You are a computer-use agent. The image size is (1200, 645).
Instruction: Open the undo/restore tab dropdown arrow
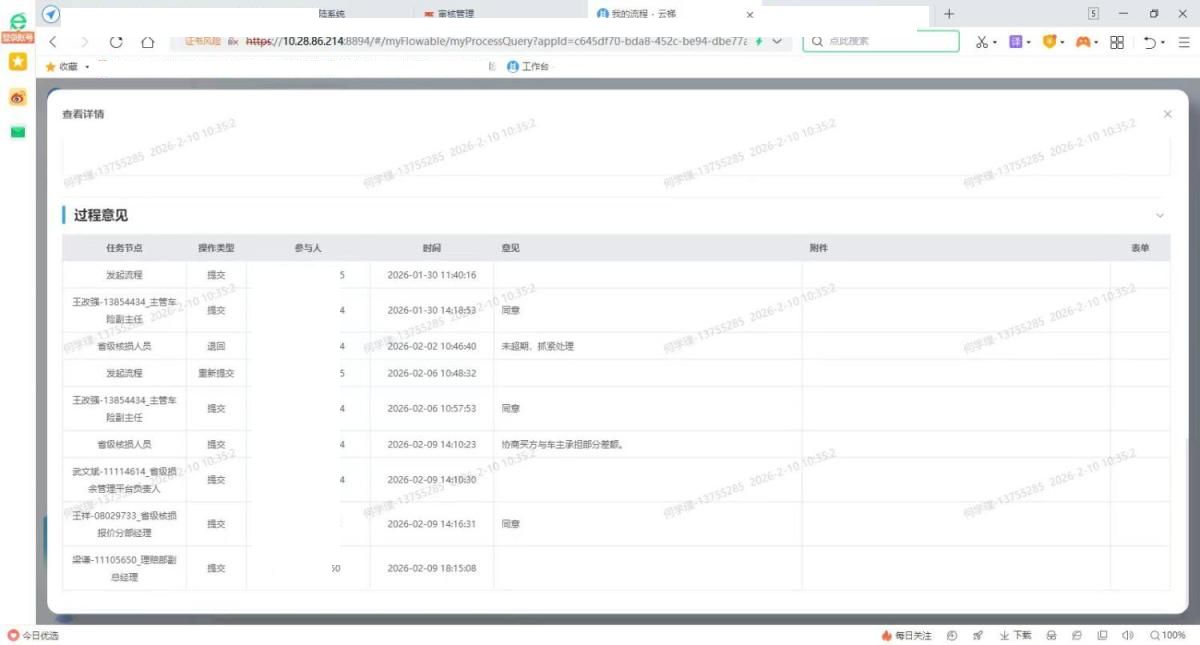tap(1163, 43)
